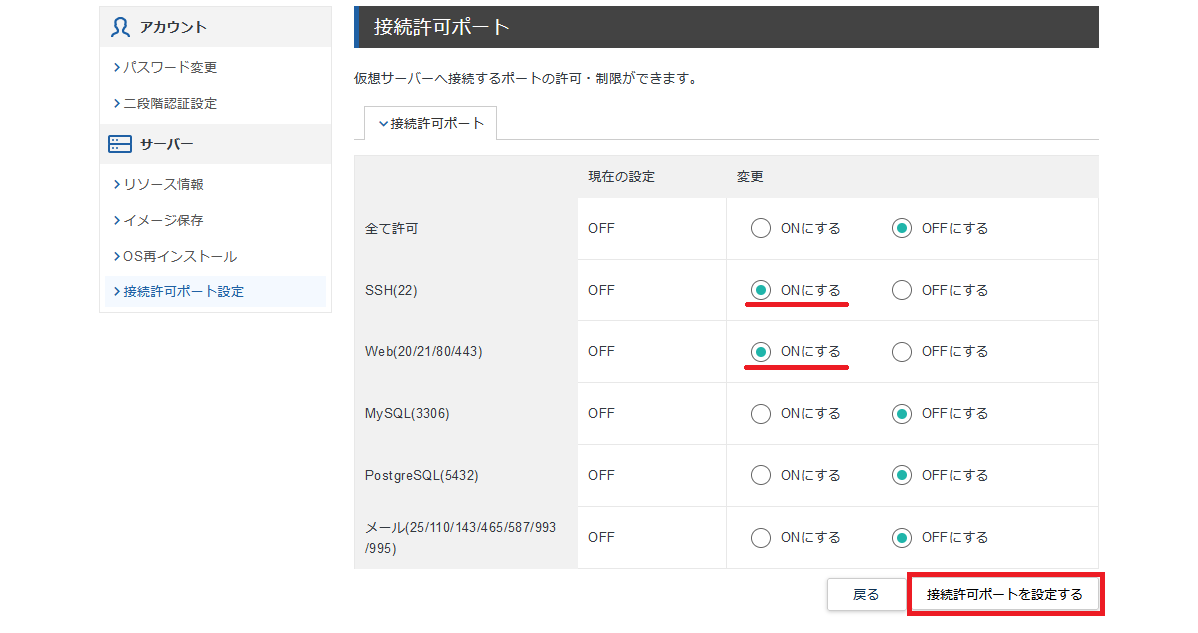Select 接続許可ポート設定 in sidebar

[183, 291]
